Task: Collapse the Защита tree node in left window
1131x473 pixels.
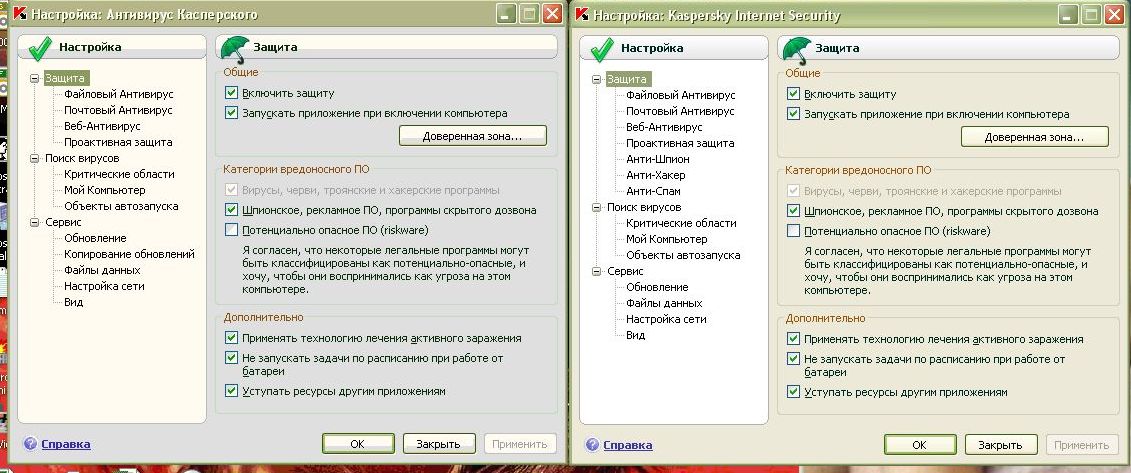Action: pos(35,78)
